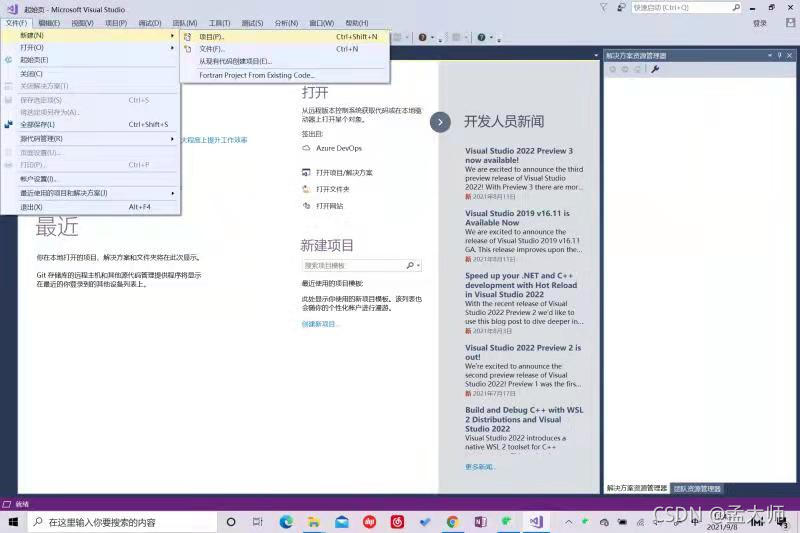Switch to 团队资源管理器 tab

[x=697, y=489]
